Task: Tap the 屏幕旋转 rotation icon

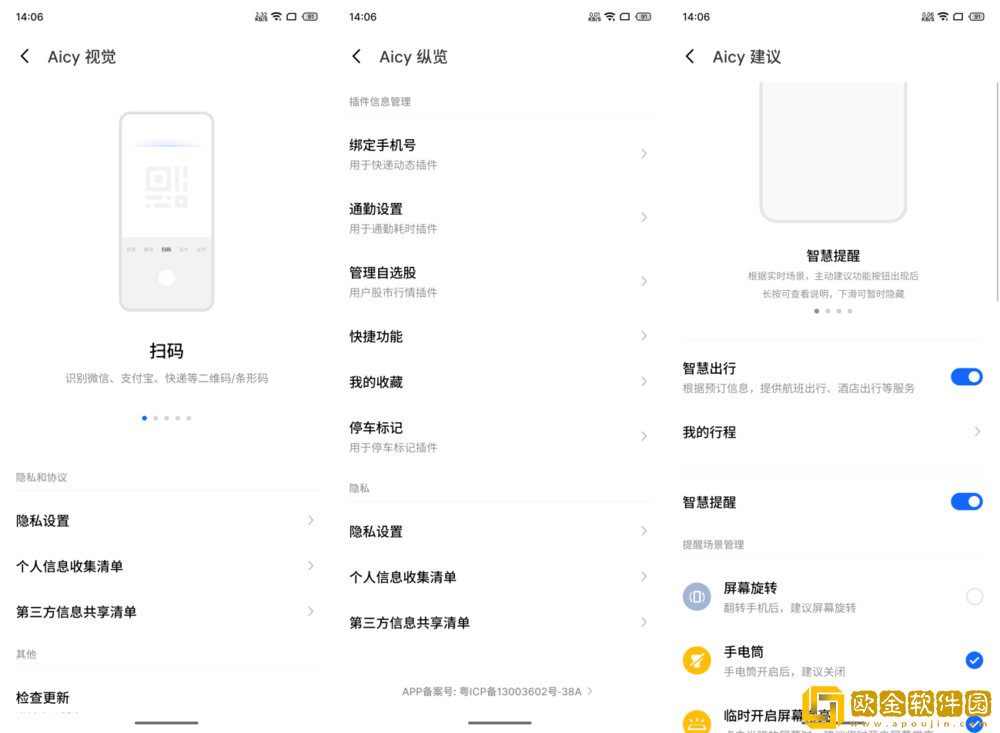Action: click(697, 597)
